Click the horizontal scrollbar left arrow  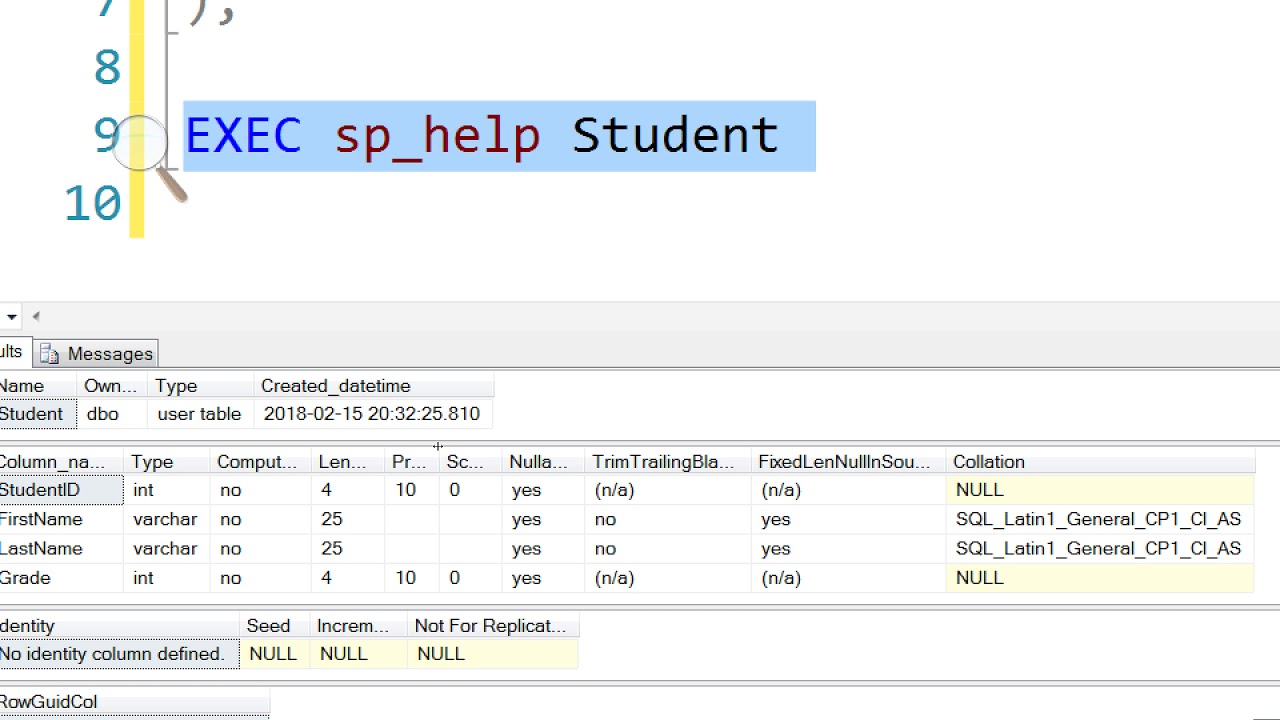coord(36,317)
